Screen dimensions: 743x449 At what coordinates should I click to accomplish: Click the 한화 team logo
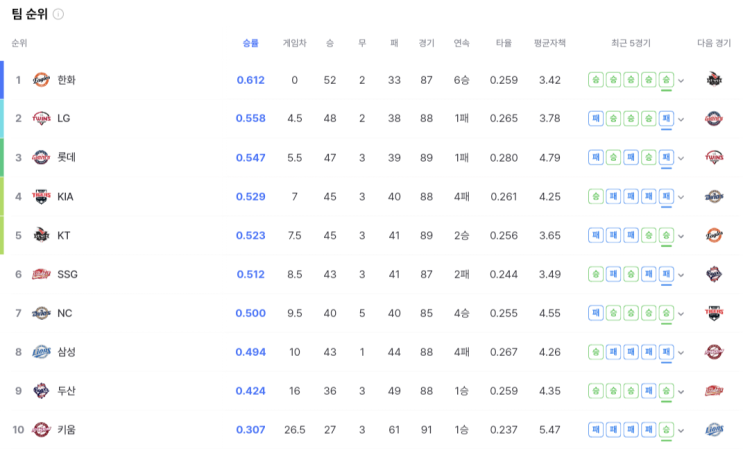point(41,80)
